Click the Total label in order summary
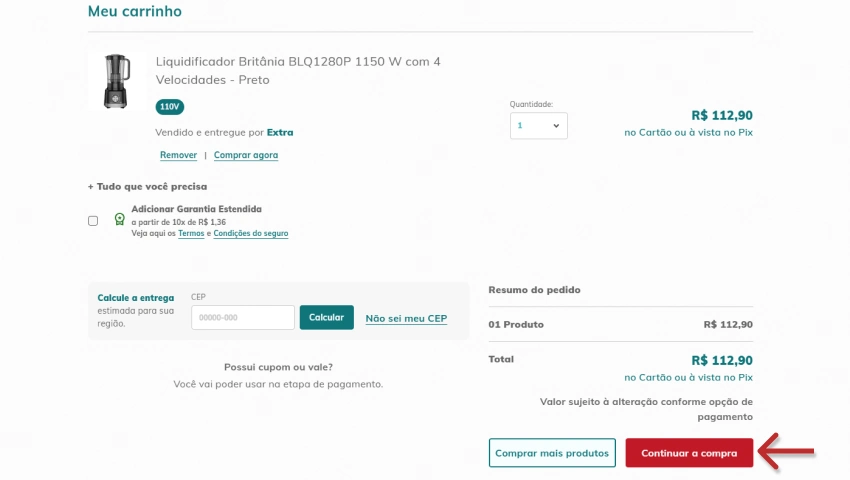The height and width of the screenshot is (480, 850). 501,359
